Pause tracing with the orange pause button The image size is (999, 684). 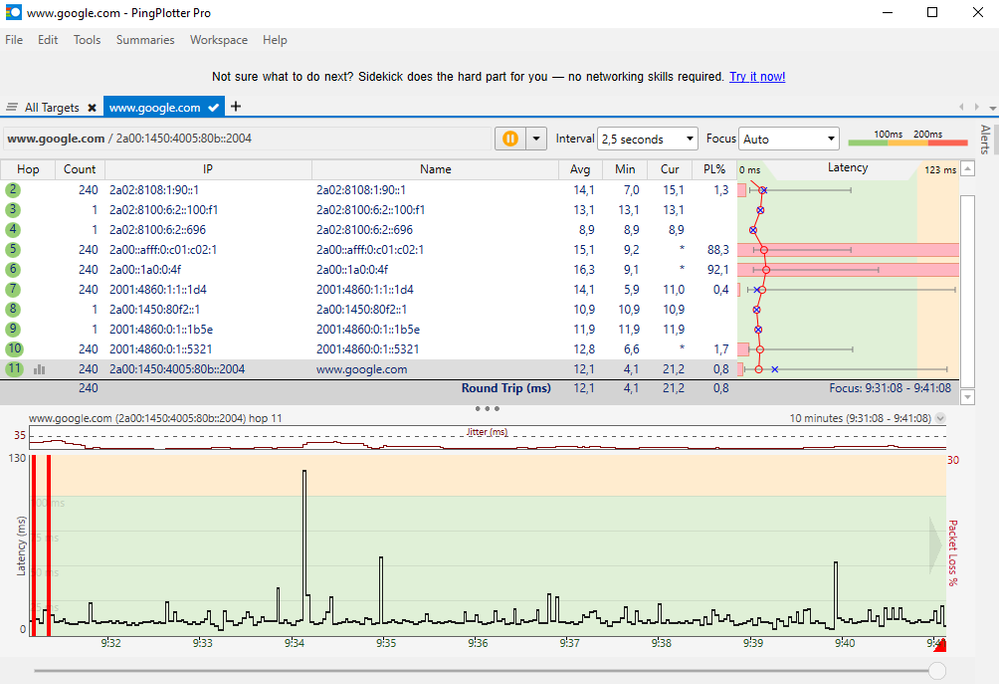(510, 139)
